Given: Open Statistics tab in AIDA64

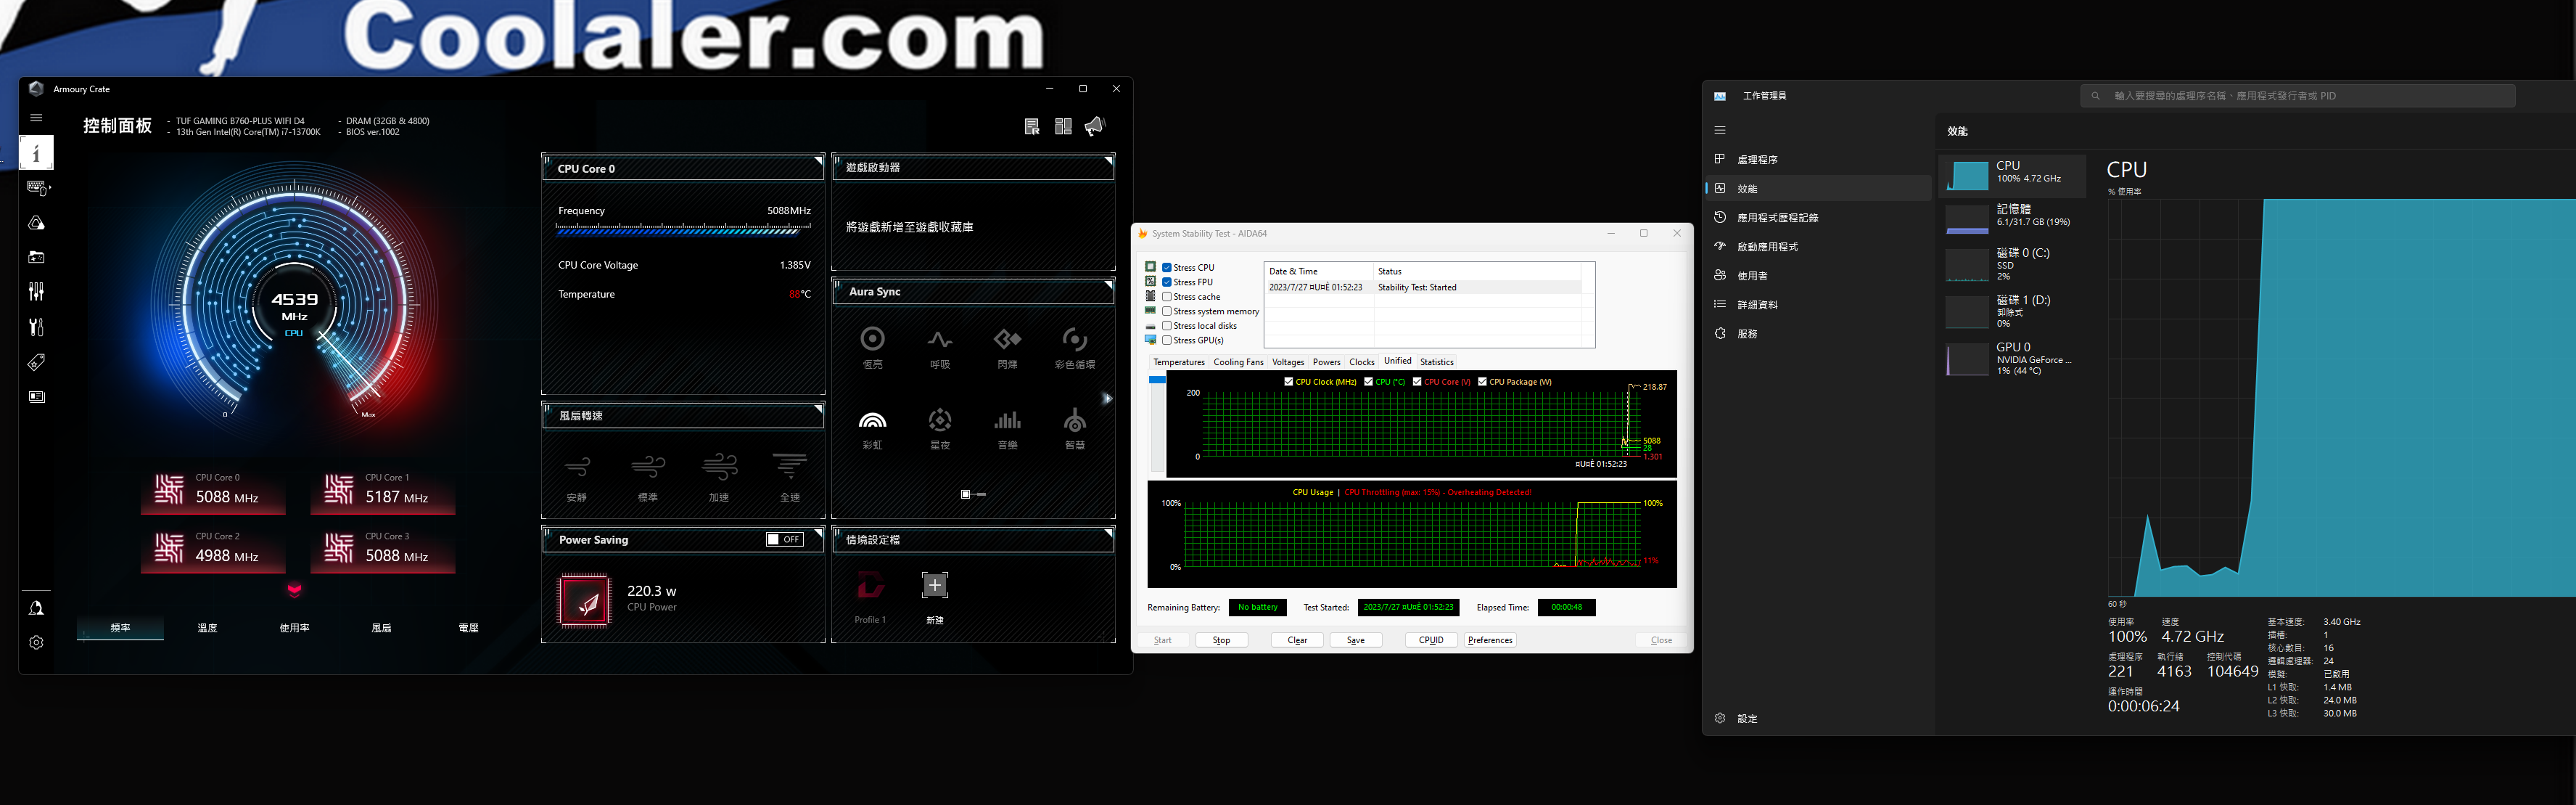Looking at the screenshot, I should (x=1437, y=362).
